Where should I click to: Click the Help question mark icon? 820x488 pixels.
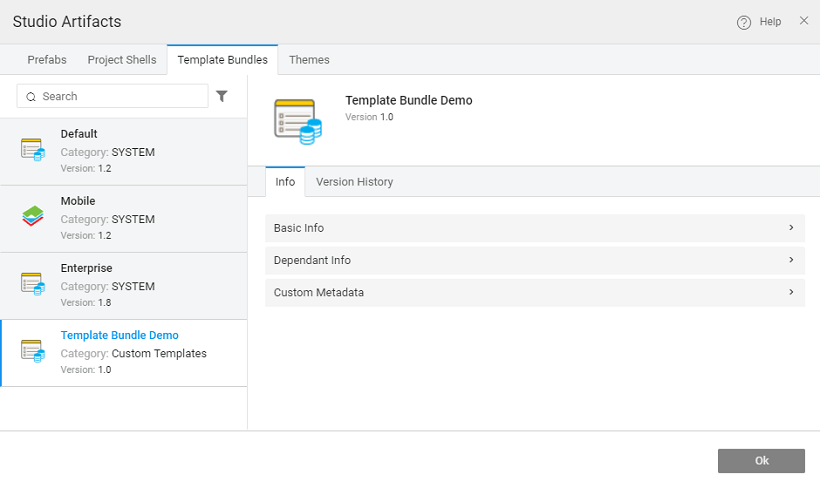(744, 22)
